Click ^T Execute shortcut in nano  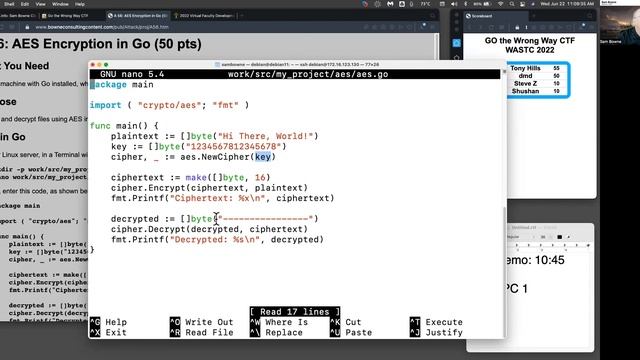coord(436,322)
